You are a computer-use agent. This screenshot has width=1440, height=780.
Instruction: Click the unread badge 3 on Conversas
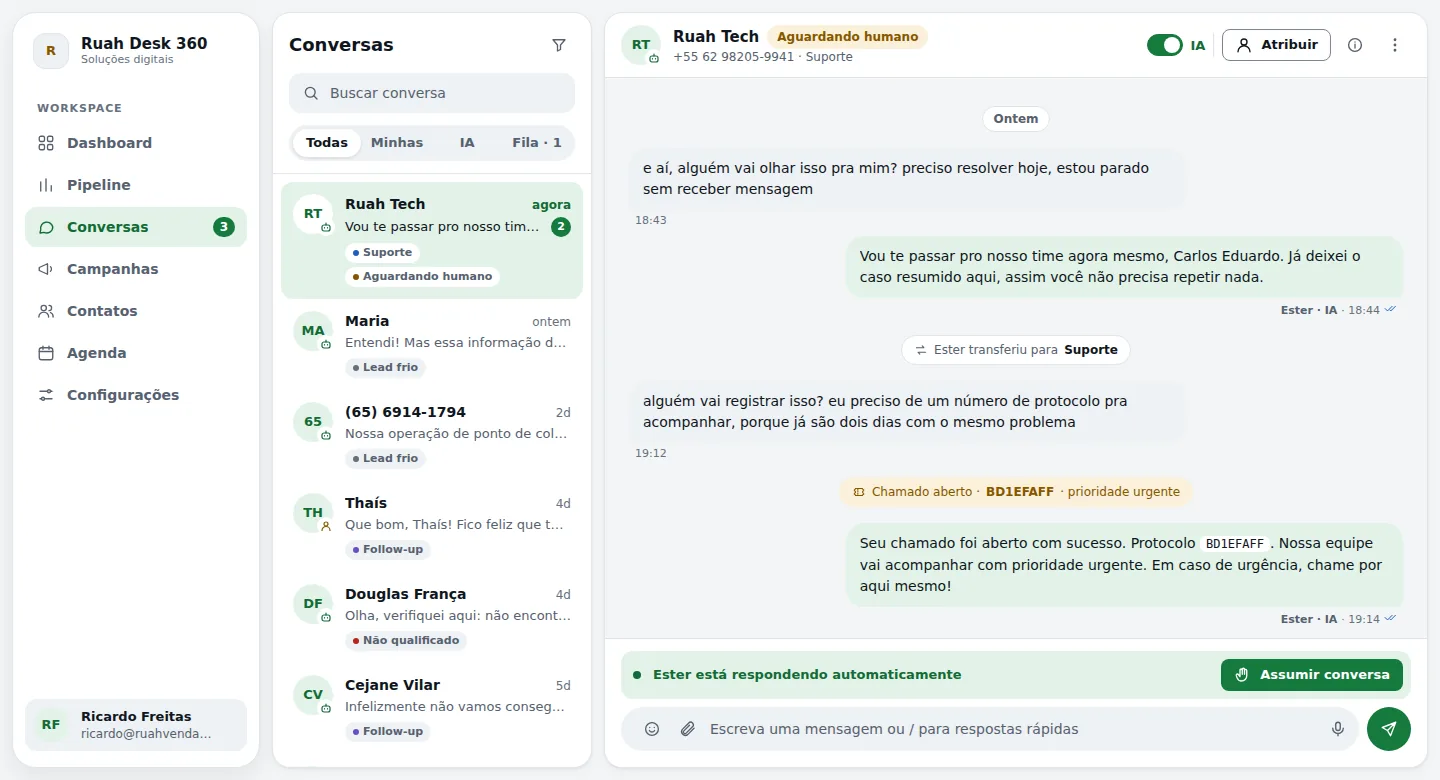click(x=224, y=227)
